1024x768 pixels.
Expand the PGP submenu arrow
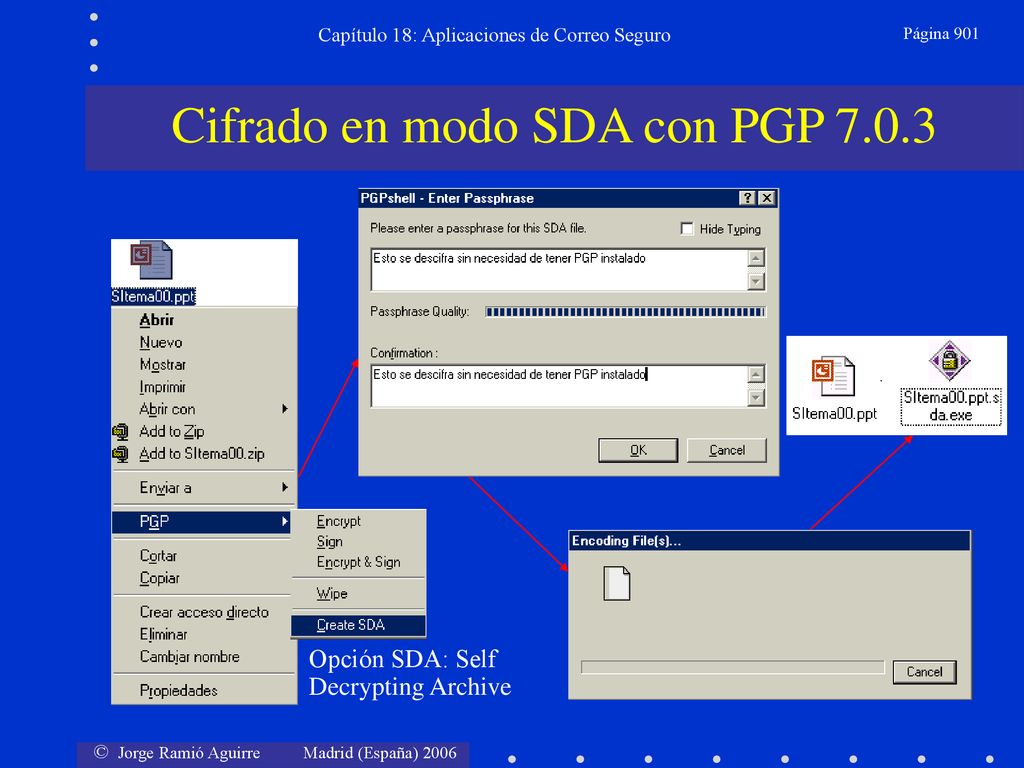(x=285, y=521)
